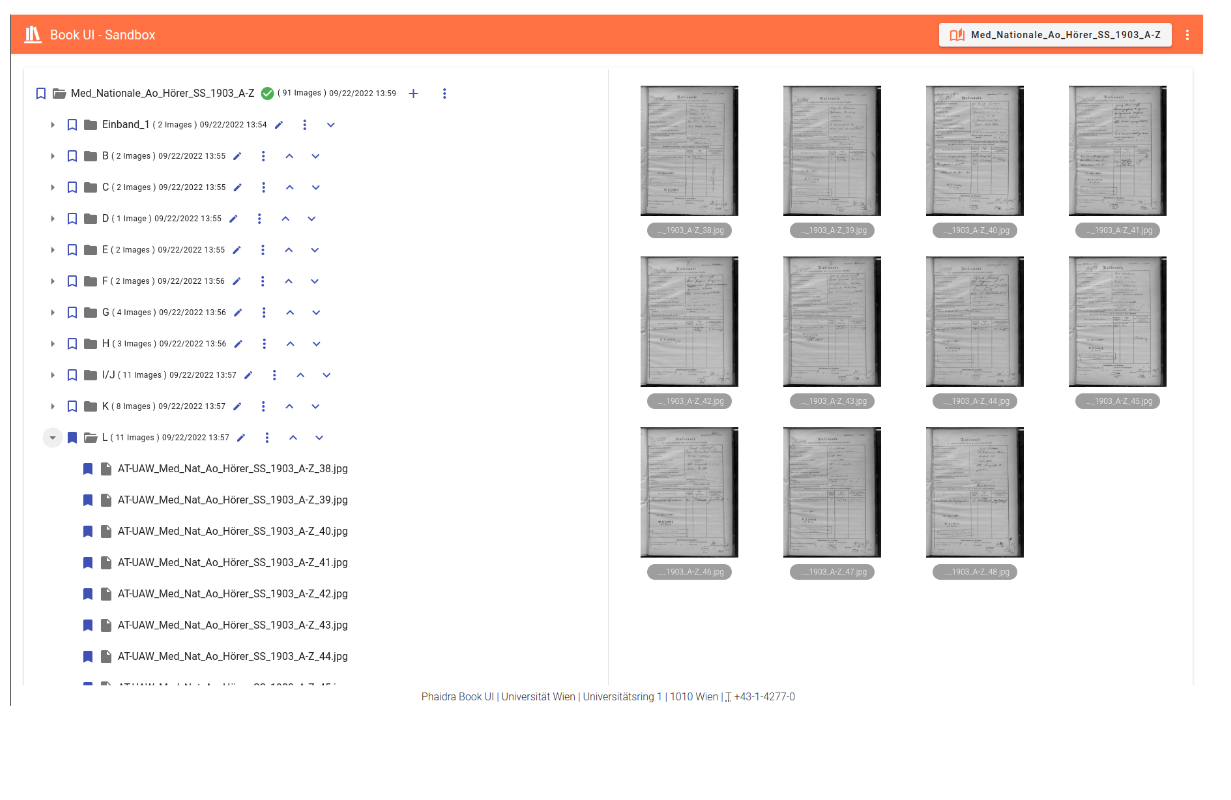Edit the Einband_1 folder name with pencil
The width and height of the screenshot is (1231, 800).
280,125
